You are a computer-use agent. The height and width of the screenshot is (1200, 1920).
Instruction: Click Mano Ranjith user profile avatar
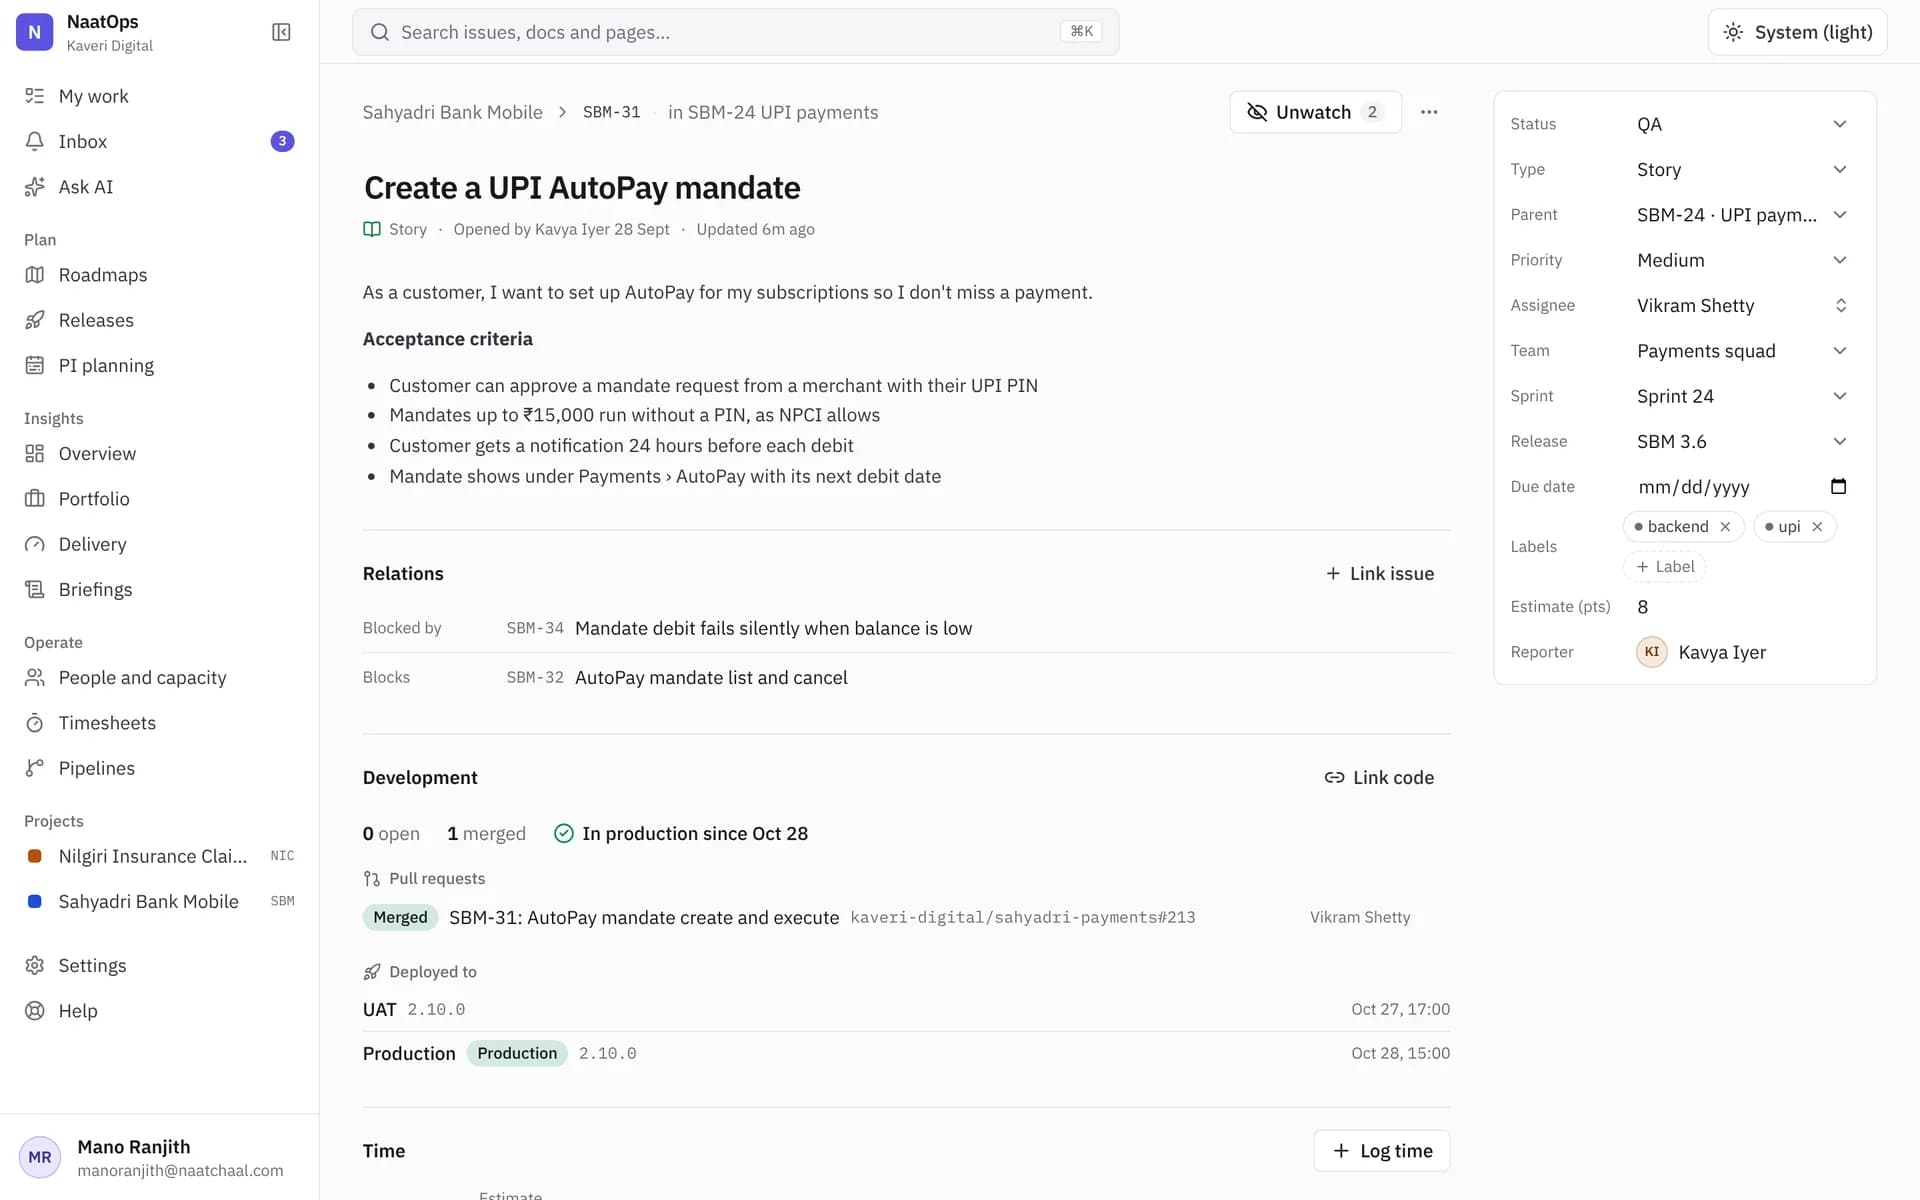point(40,1158)
